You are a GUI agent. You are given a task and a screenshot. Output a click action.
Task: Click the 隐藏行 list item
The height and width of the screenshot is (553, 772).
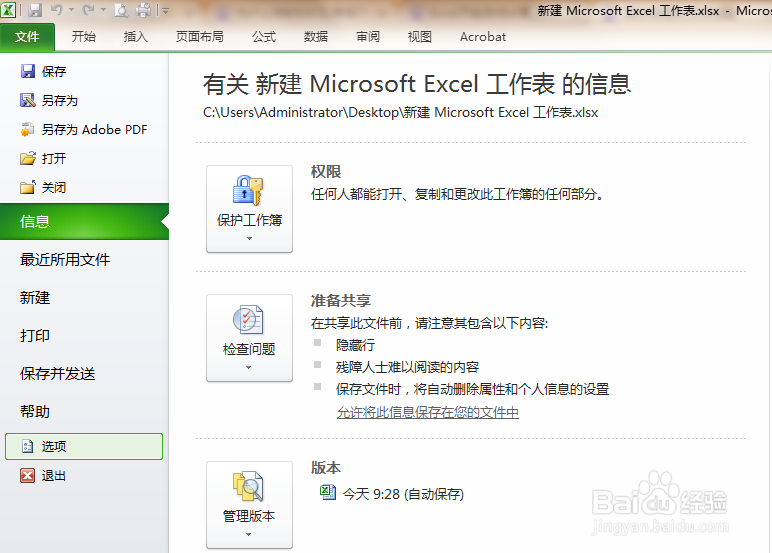tap(355, 345)
